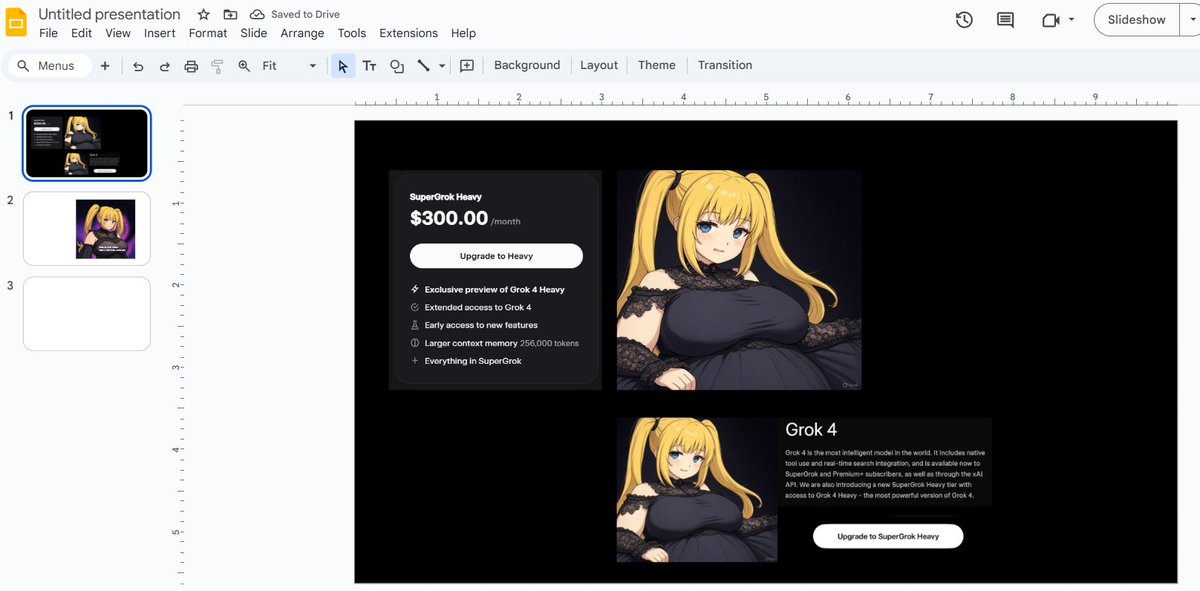This screenshot has height=591, width=1200.
Task: Open version history
Action: point(963,19)
